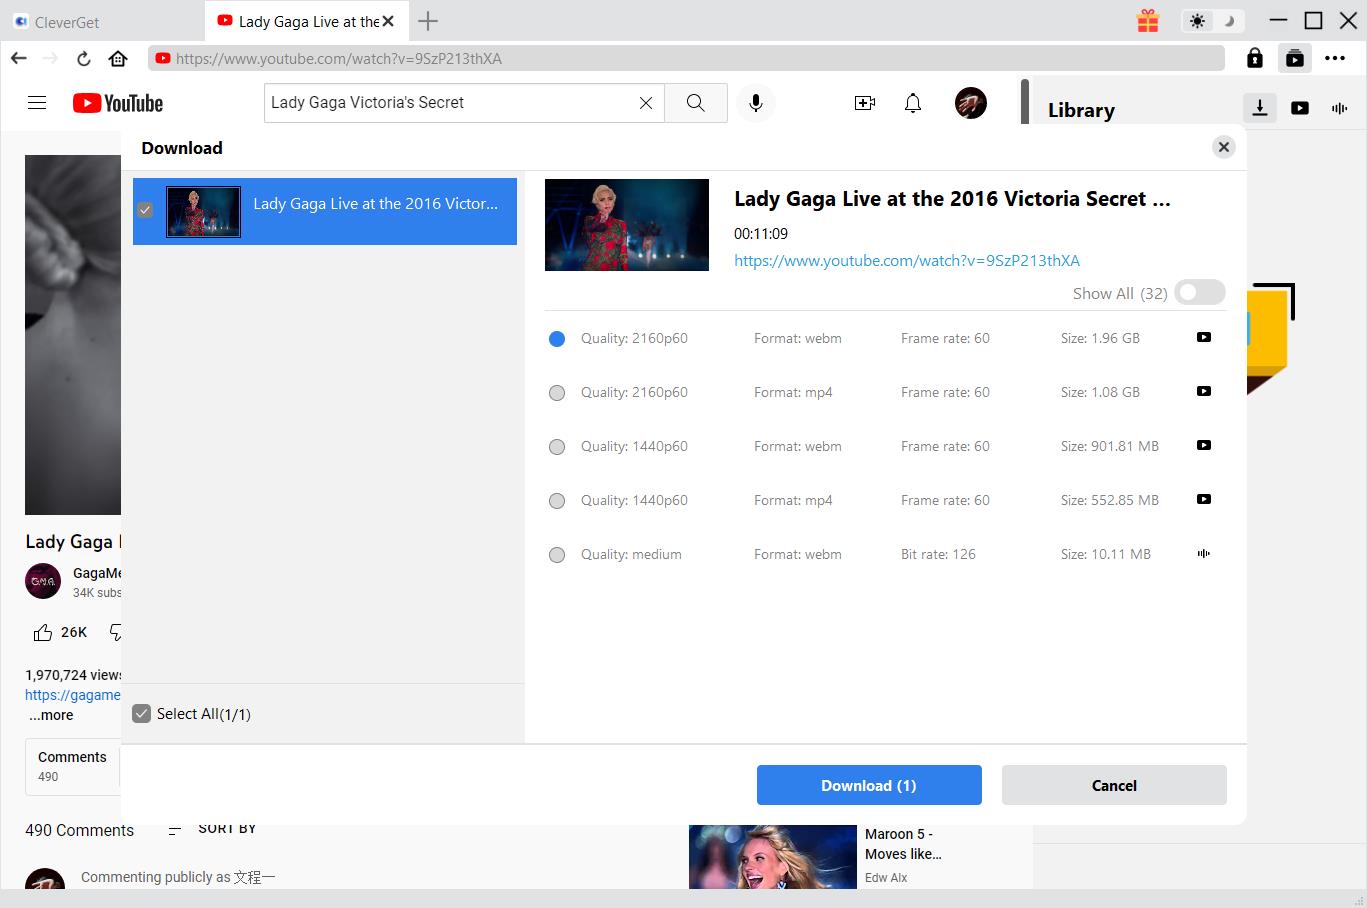This screenshot has height=908, width=1367.
Task: Toggle the light/dark theme switch
Action: coord(1212,21)
